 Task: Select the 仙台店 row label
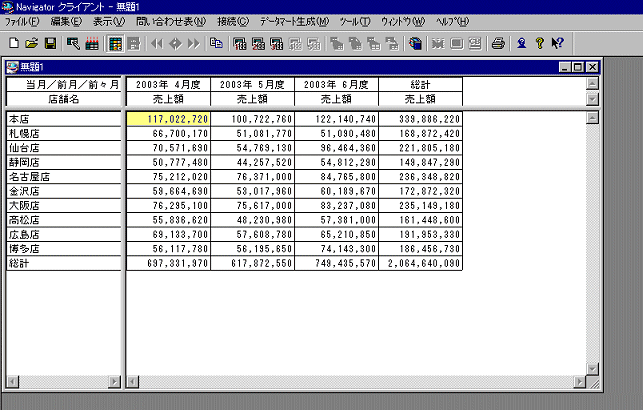pos(64,148)
